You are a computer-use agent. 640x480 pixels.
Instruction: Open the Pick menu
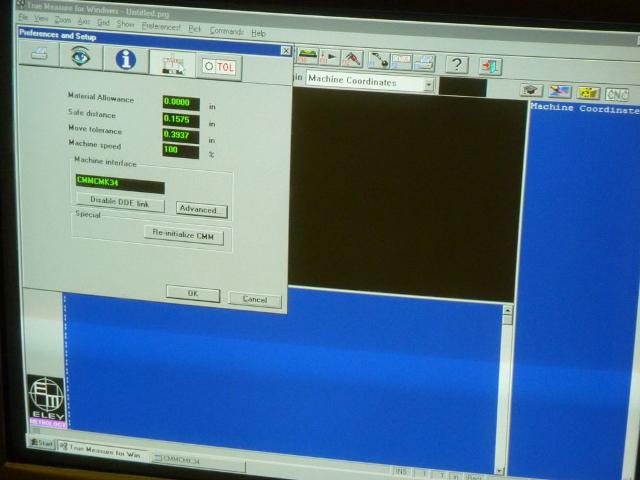195,29
